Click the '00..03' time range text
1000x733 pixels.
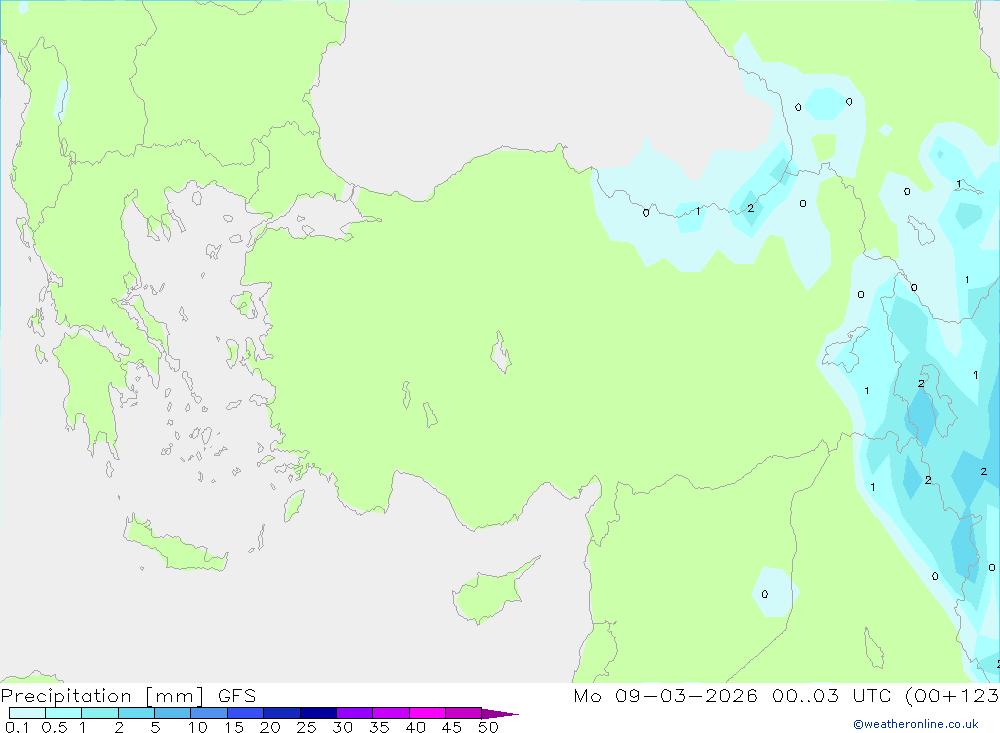coord(805,695)
